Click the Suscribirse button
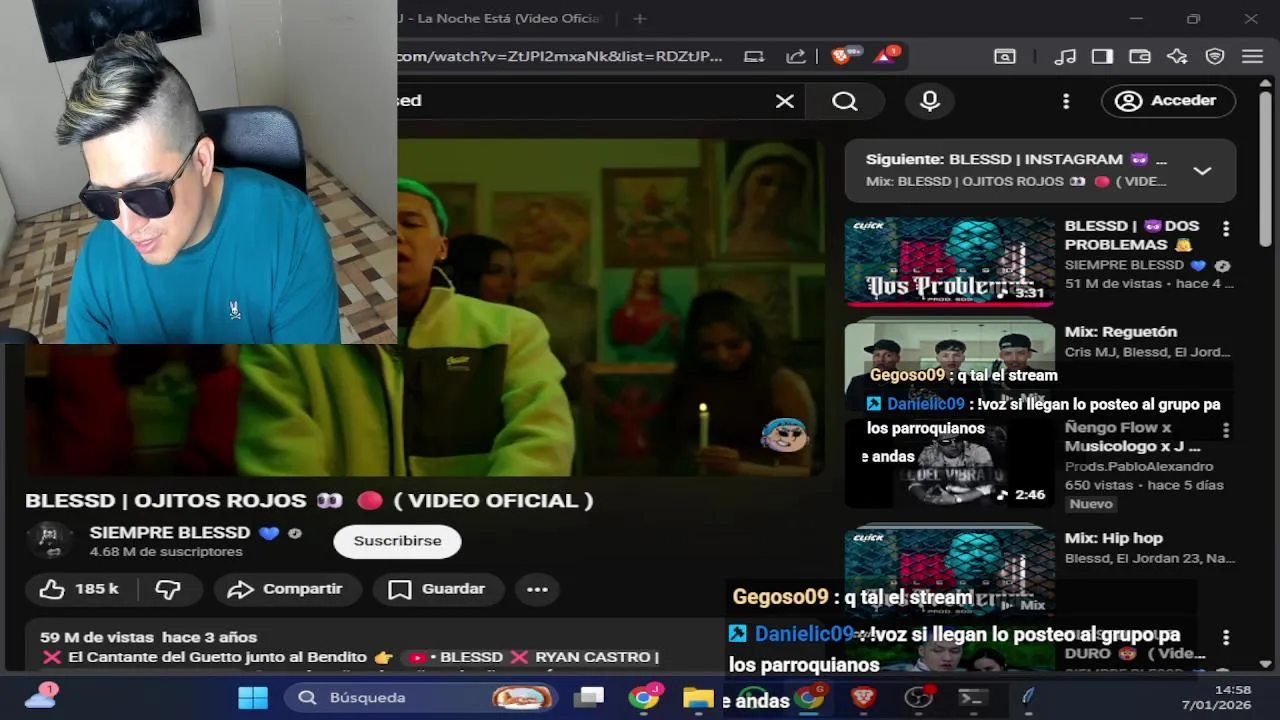 coord(397,541)
